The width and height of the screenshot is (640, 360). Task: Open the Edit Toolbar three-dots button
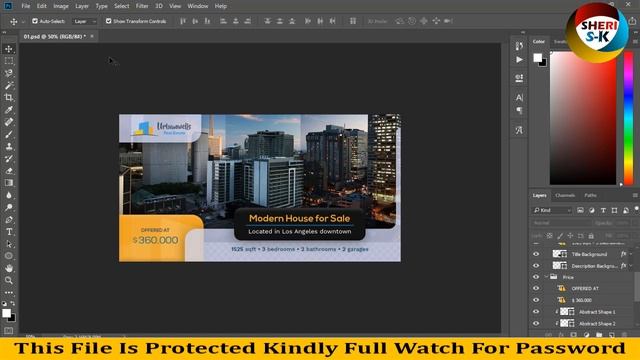click(9, 293)
